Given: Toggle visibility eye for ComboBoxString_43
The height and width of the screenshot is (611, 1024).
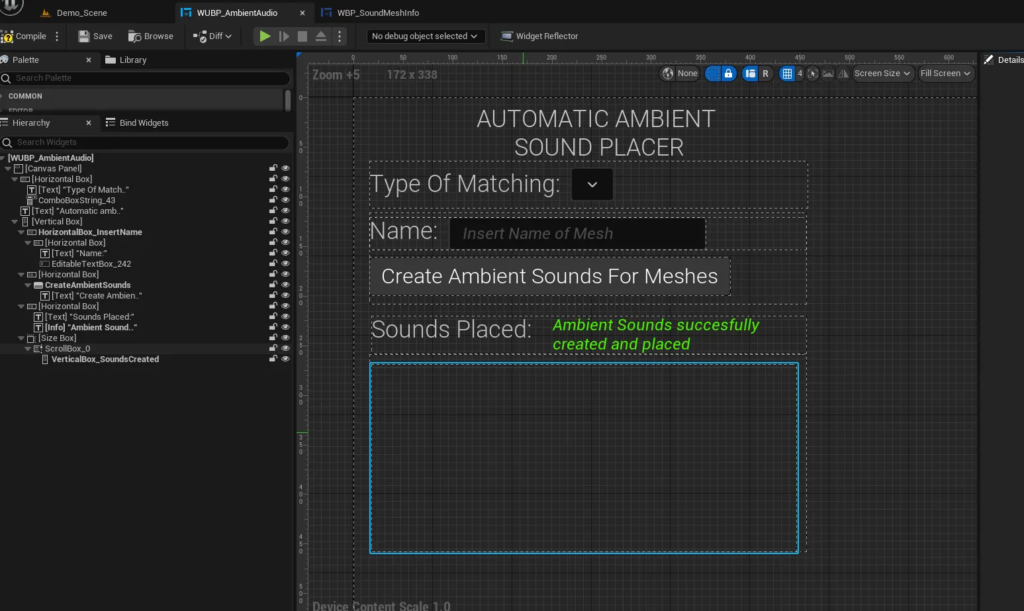Looking at the screenshot, I should coord(285,200).
